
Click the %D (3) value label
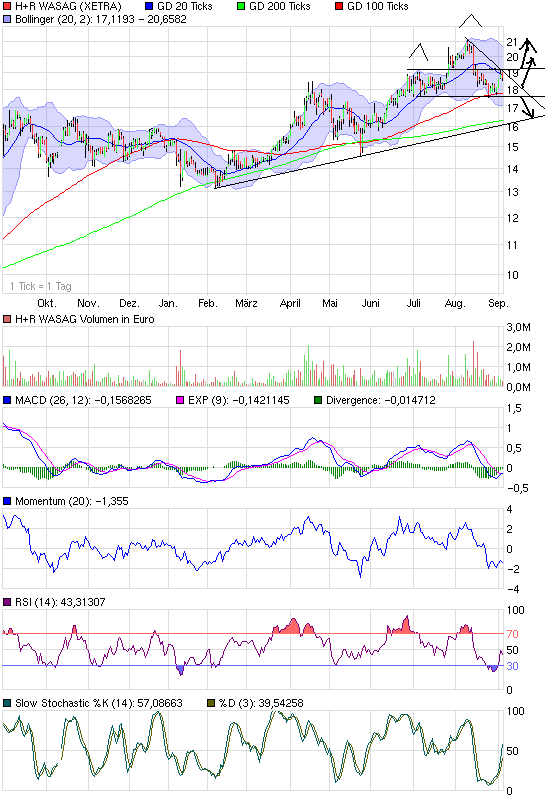point(261,703)
